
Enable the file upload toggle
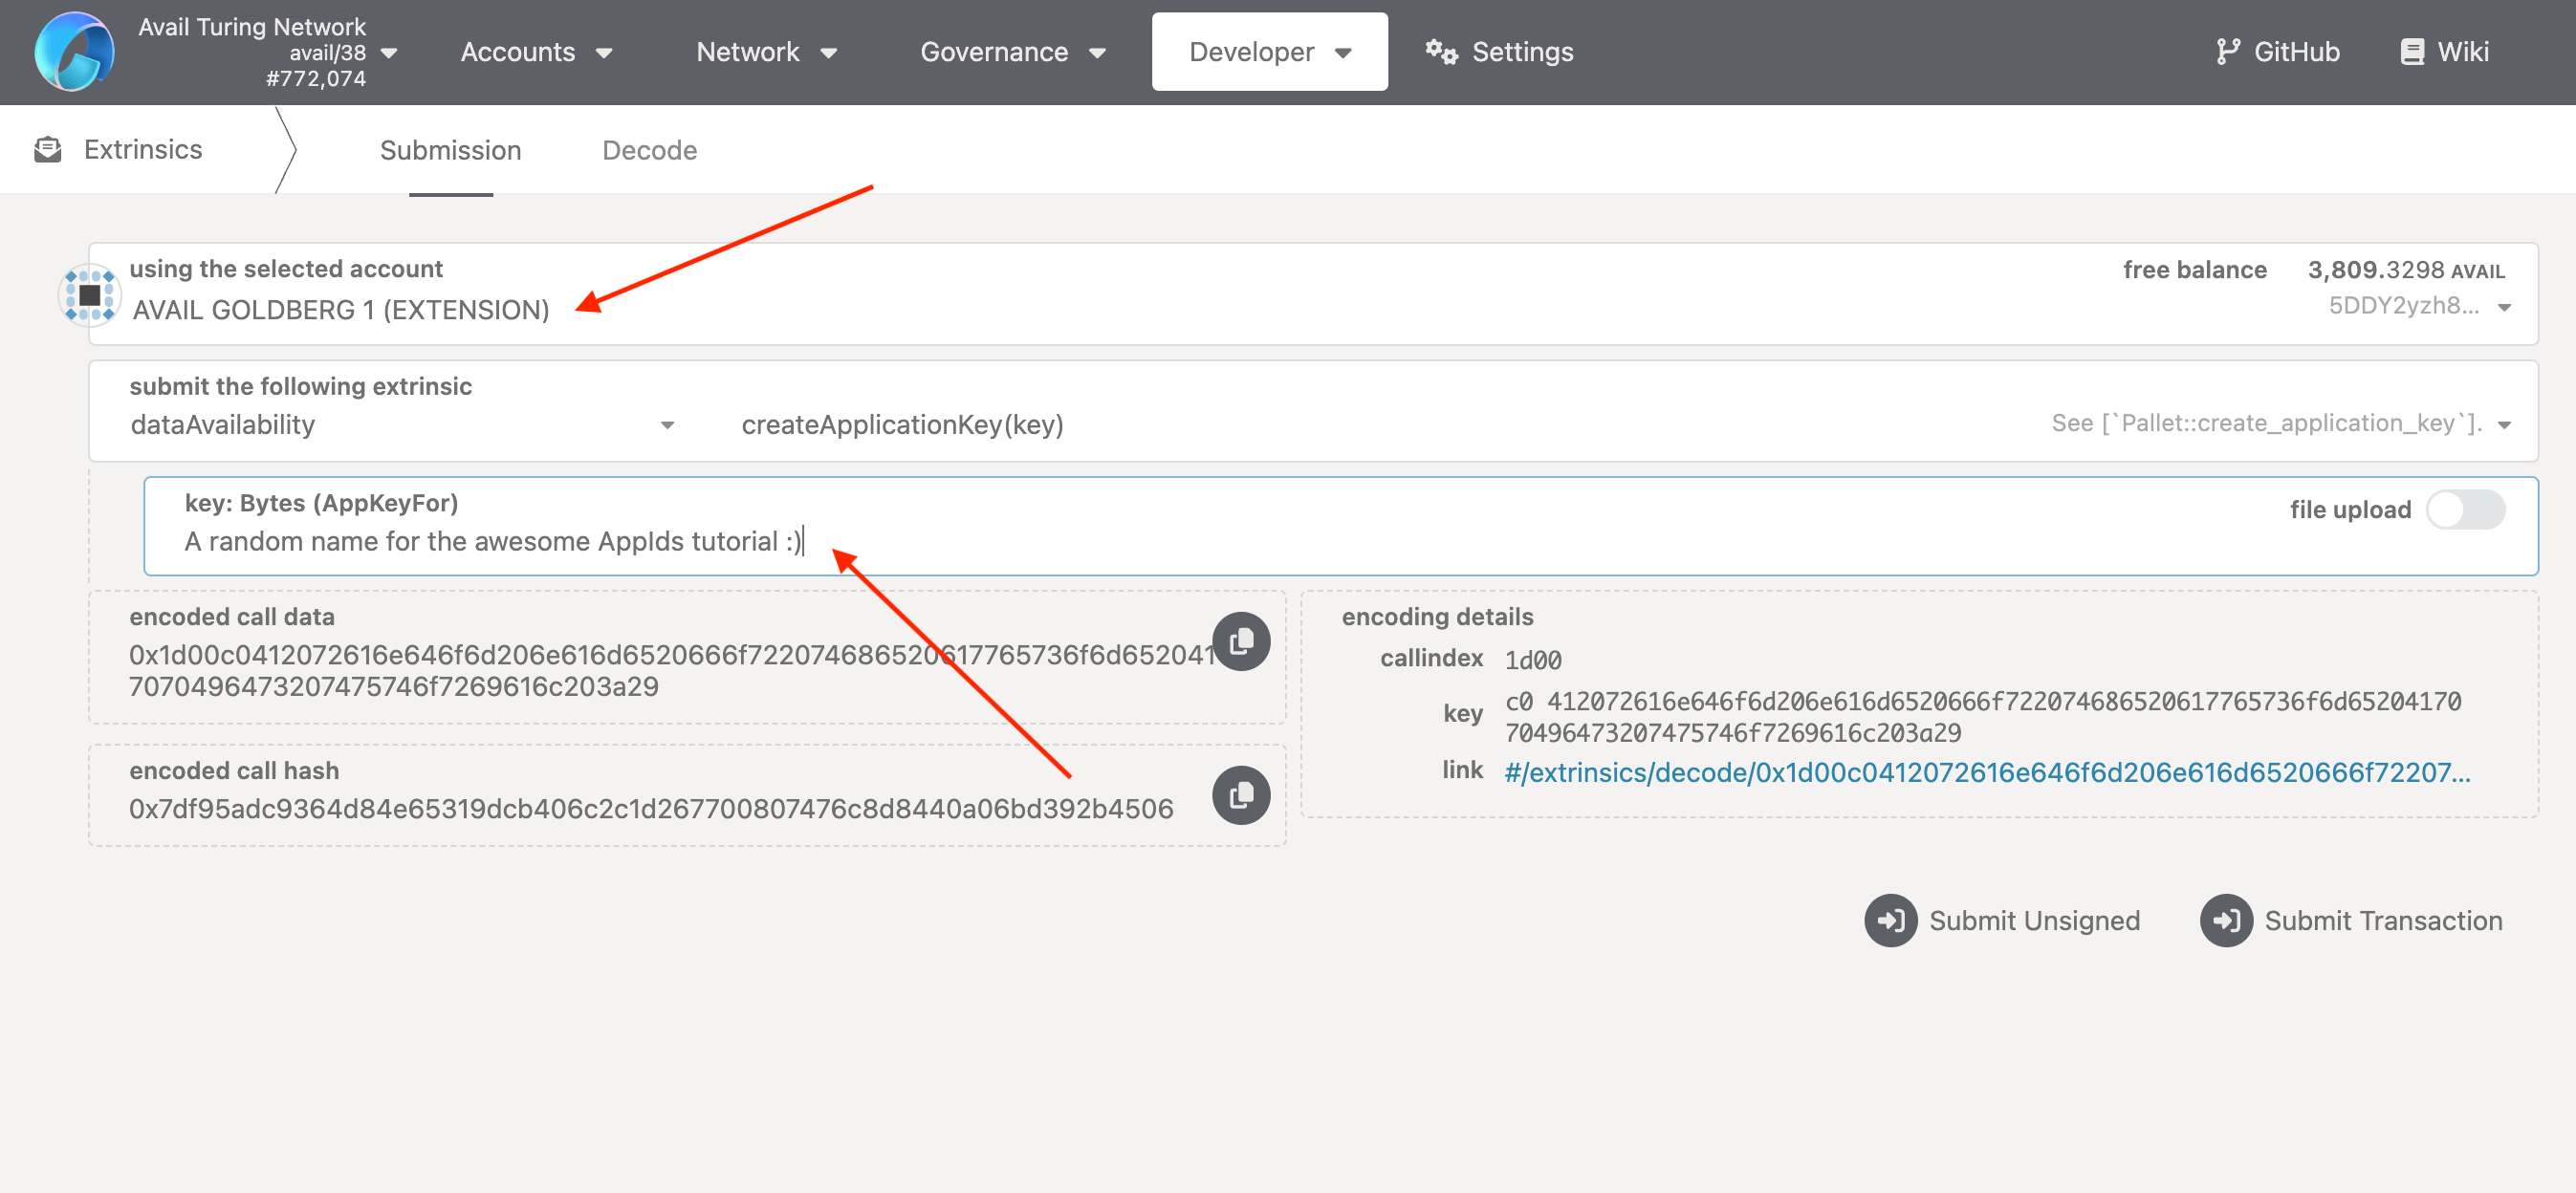click(2464, 510)
